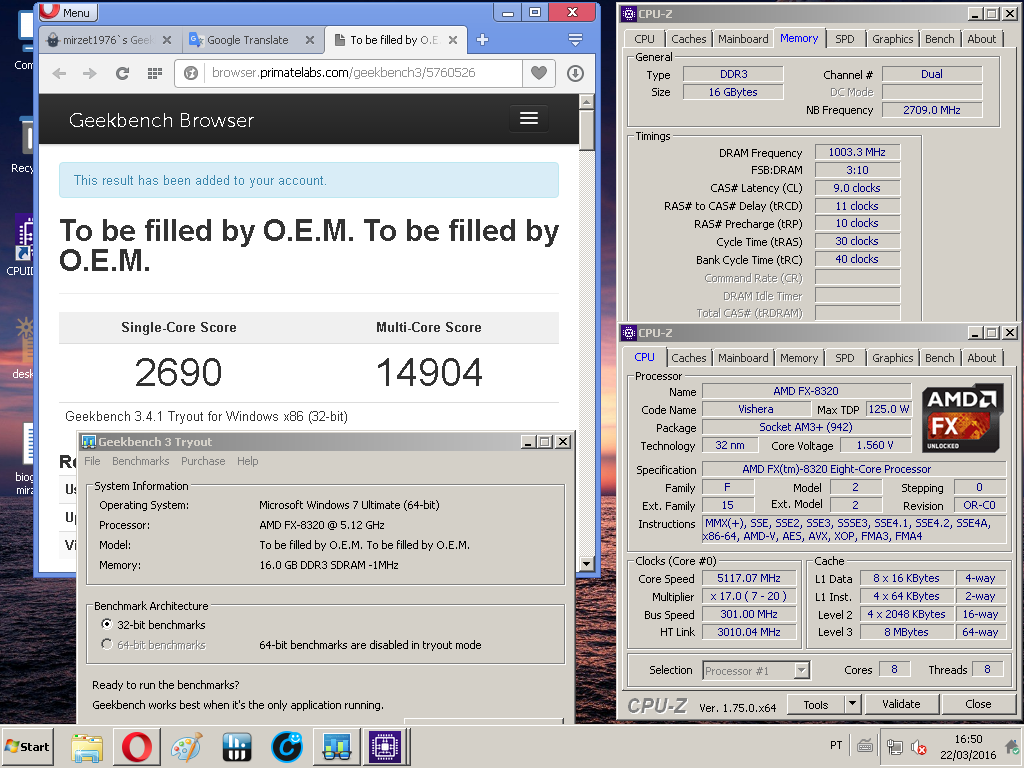Select 64-bit benchmarks radio button
The height and width of the screenshot is (768, 1024).
click(106, 645)
